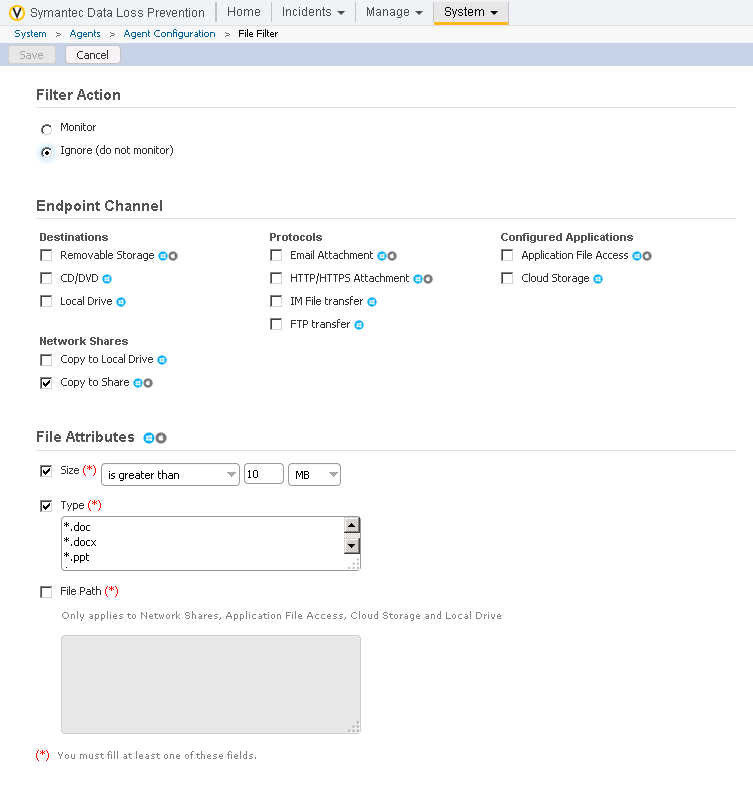The height and width of the screenshot is (786, 753).
Task: Click Windows icon next to CD/DVD
Action: click(x=107, y=279)
